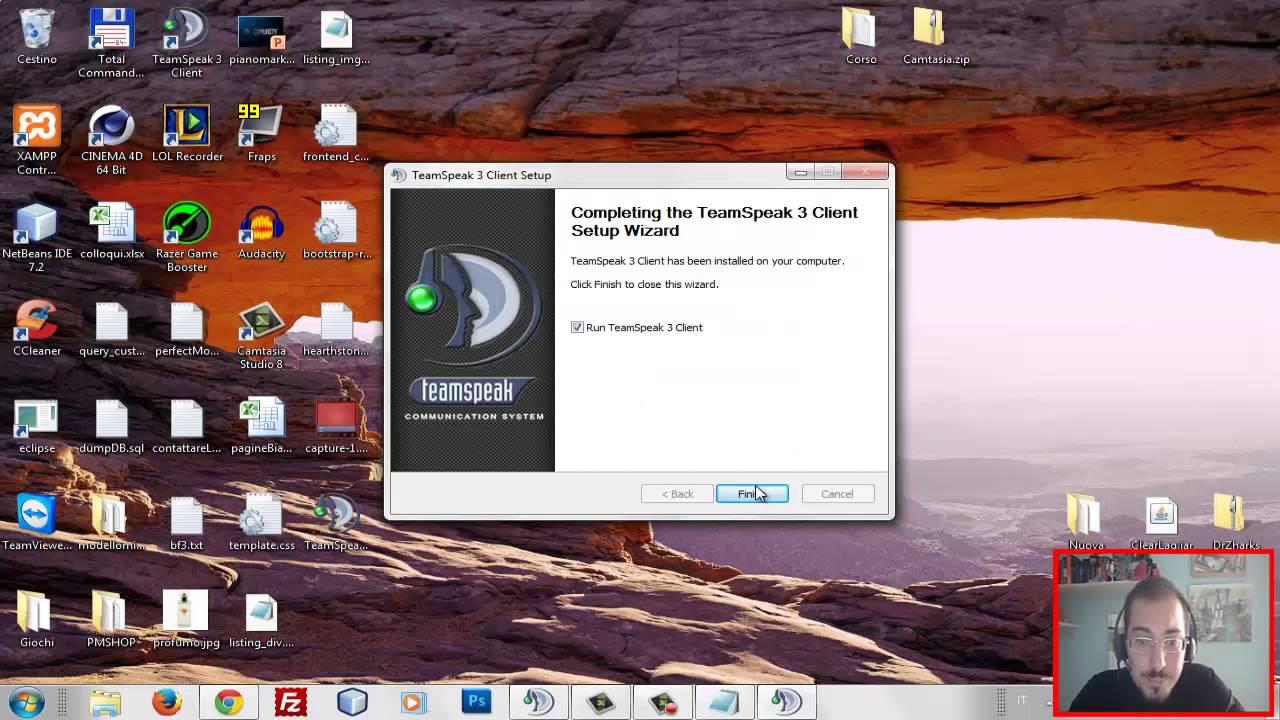Select the LOL Recorder desktop icon
The width and height of the screenshot is (1280, 720).
(x=186, y=134)
